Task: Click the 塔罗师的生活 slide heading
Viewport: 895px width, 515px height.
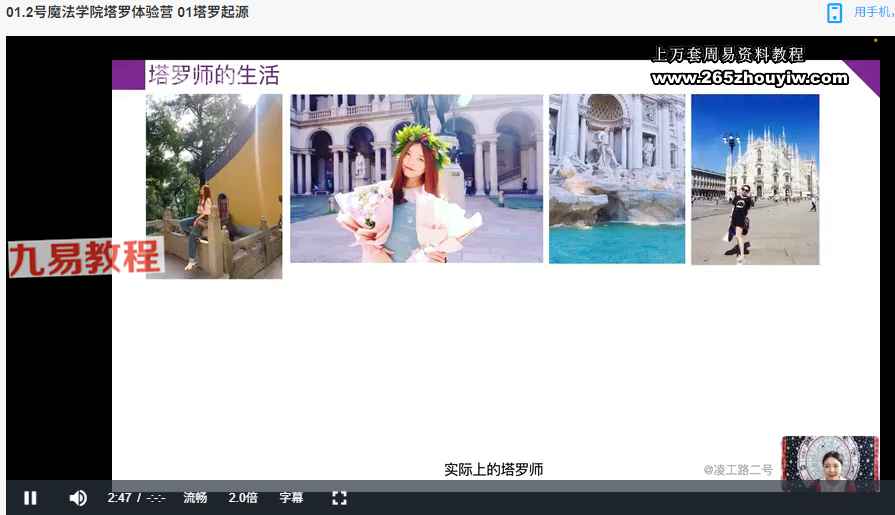Action: [213, 75]
